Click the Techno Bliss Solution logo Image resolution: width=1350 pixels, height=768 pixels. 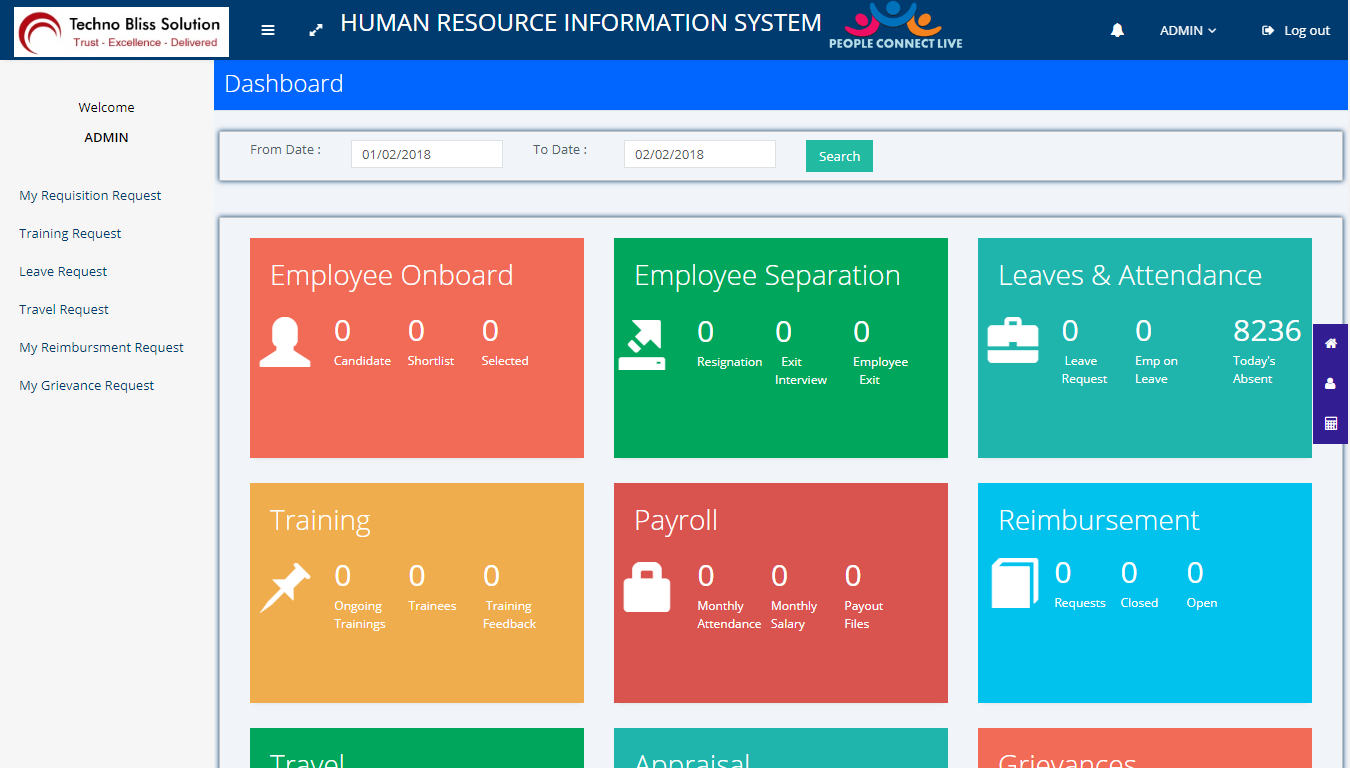(122, 32)
